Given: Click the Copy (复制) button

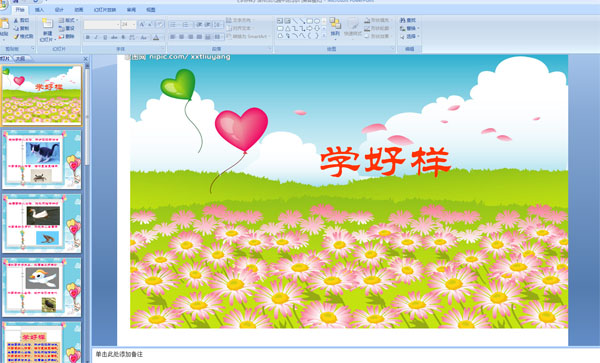Looking at the screenshot, I should click(x=21, y=28).
